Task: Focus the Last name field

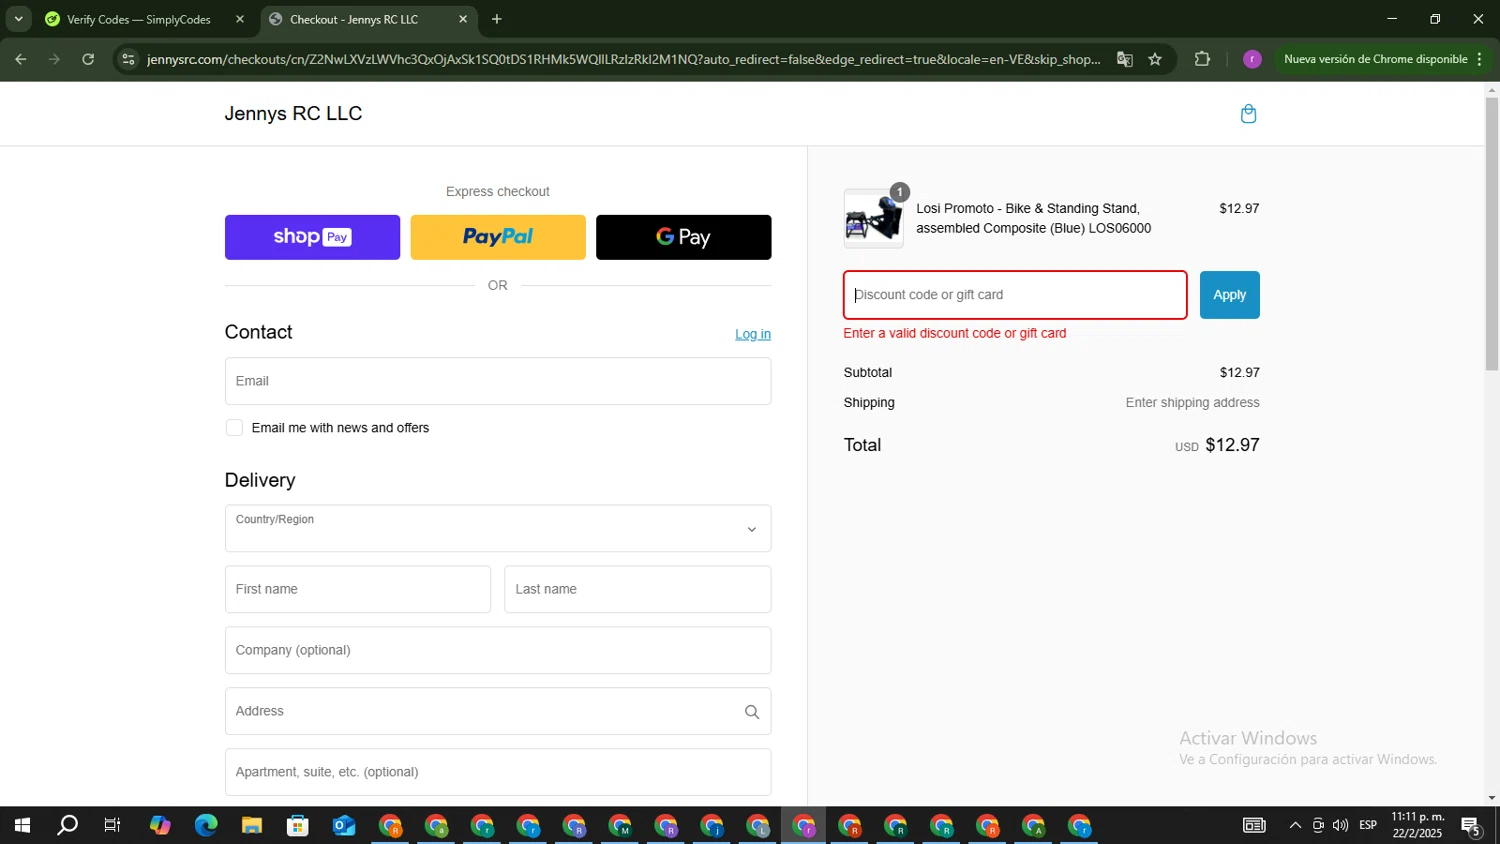Action: pyautogui.click(x=638, y=589)
